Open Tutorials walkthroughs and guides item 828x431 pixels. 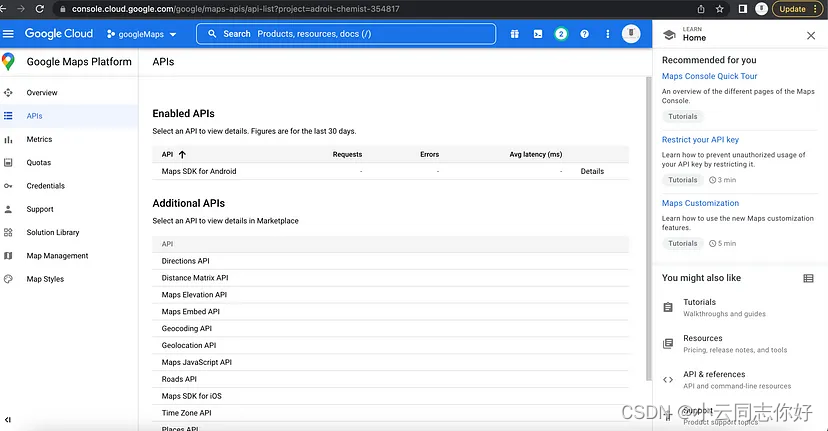[x=739, y=307]
